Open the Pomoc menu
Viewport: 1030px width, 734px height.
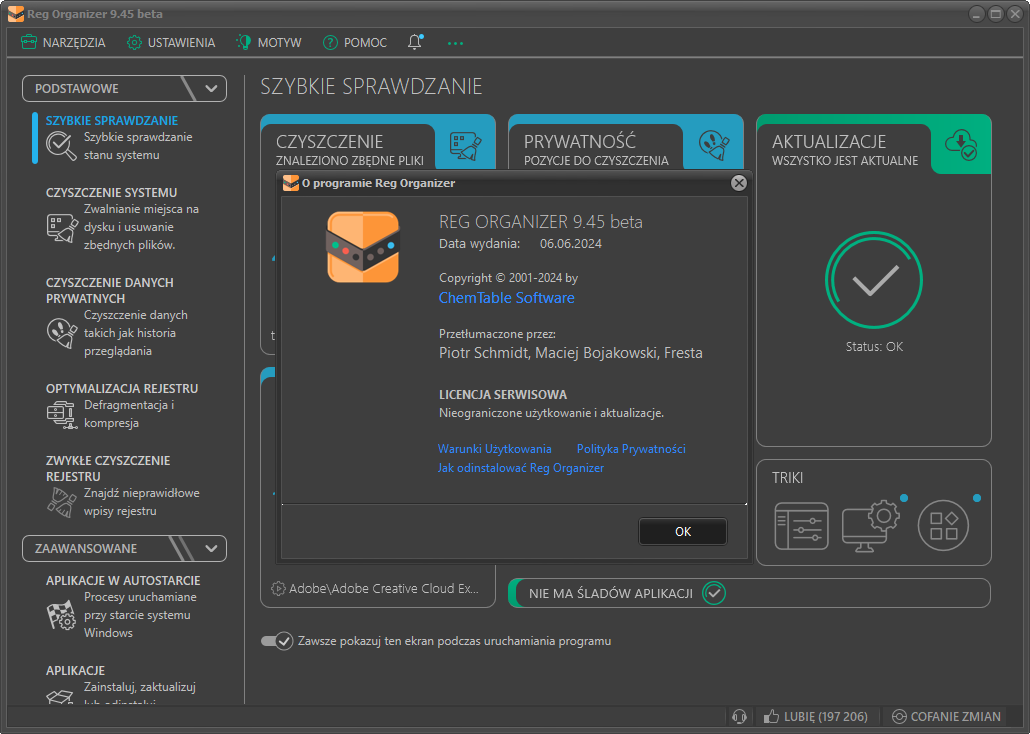[x=355, y=43]
